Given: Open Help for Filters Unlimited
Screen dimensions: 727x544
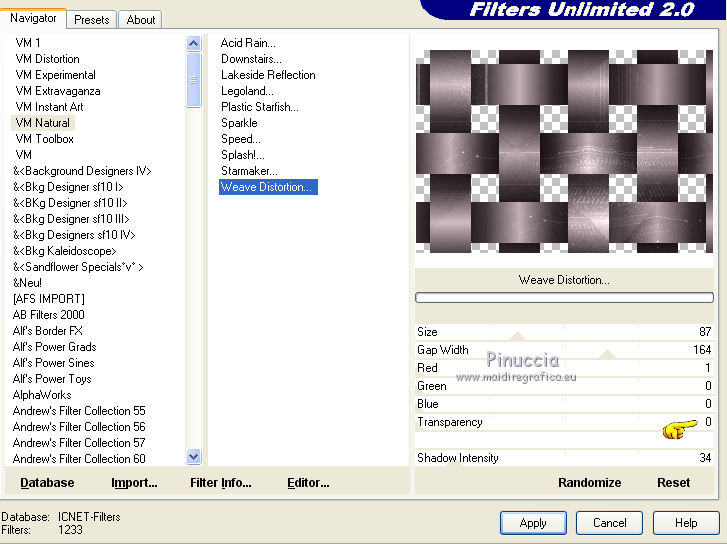Looking at the screenshot, I should pyautogui.click(x=686, y=523).
